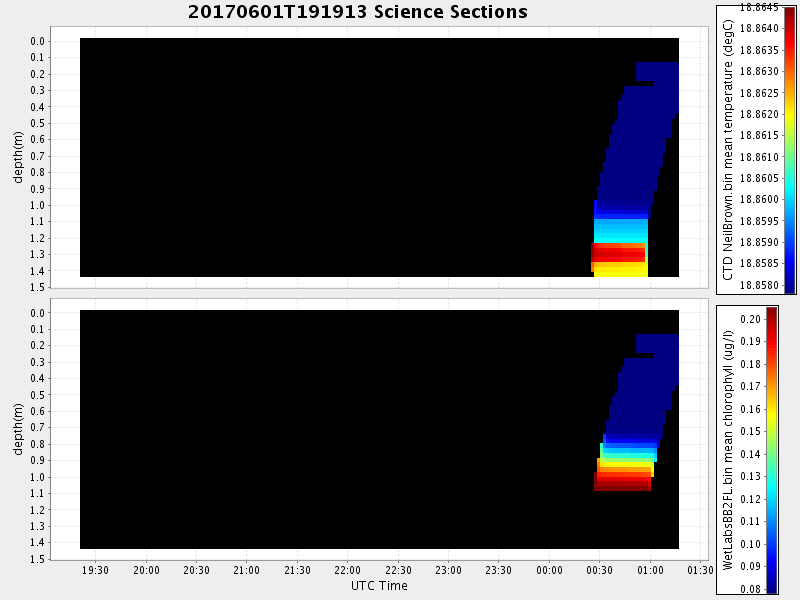Click the 'WetLabsBB2FL bin mean chlorophyll' legend label
800x600 pixels.
728,450
